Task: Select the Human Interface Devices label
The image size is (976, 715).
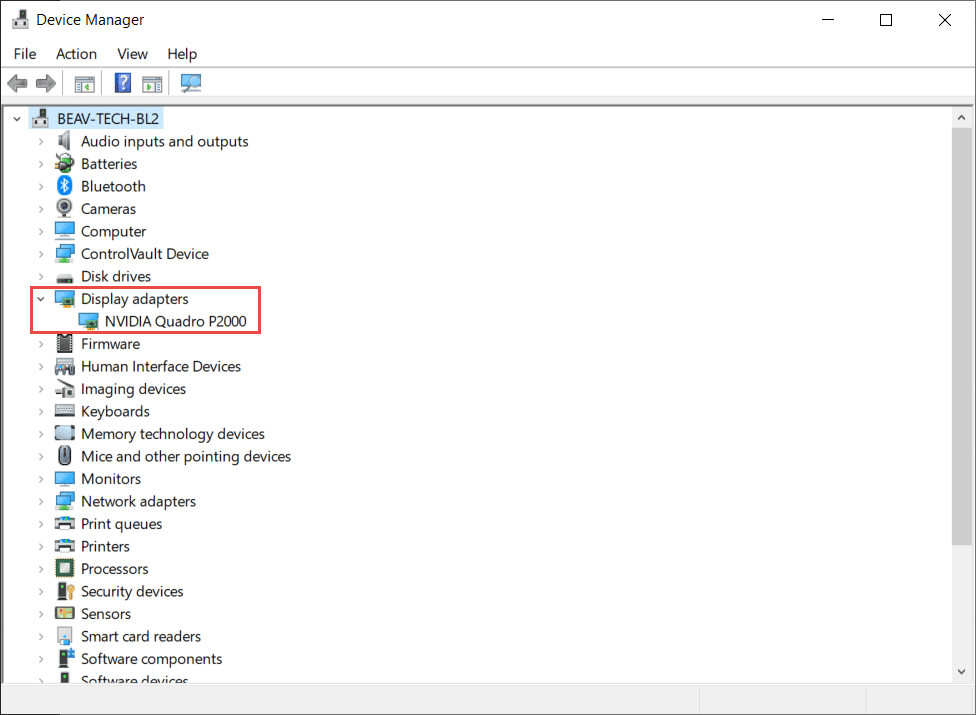Action: click(x=161, y=367)
